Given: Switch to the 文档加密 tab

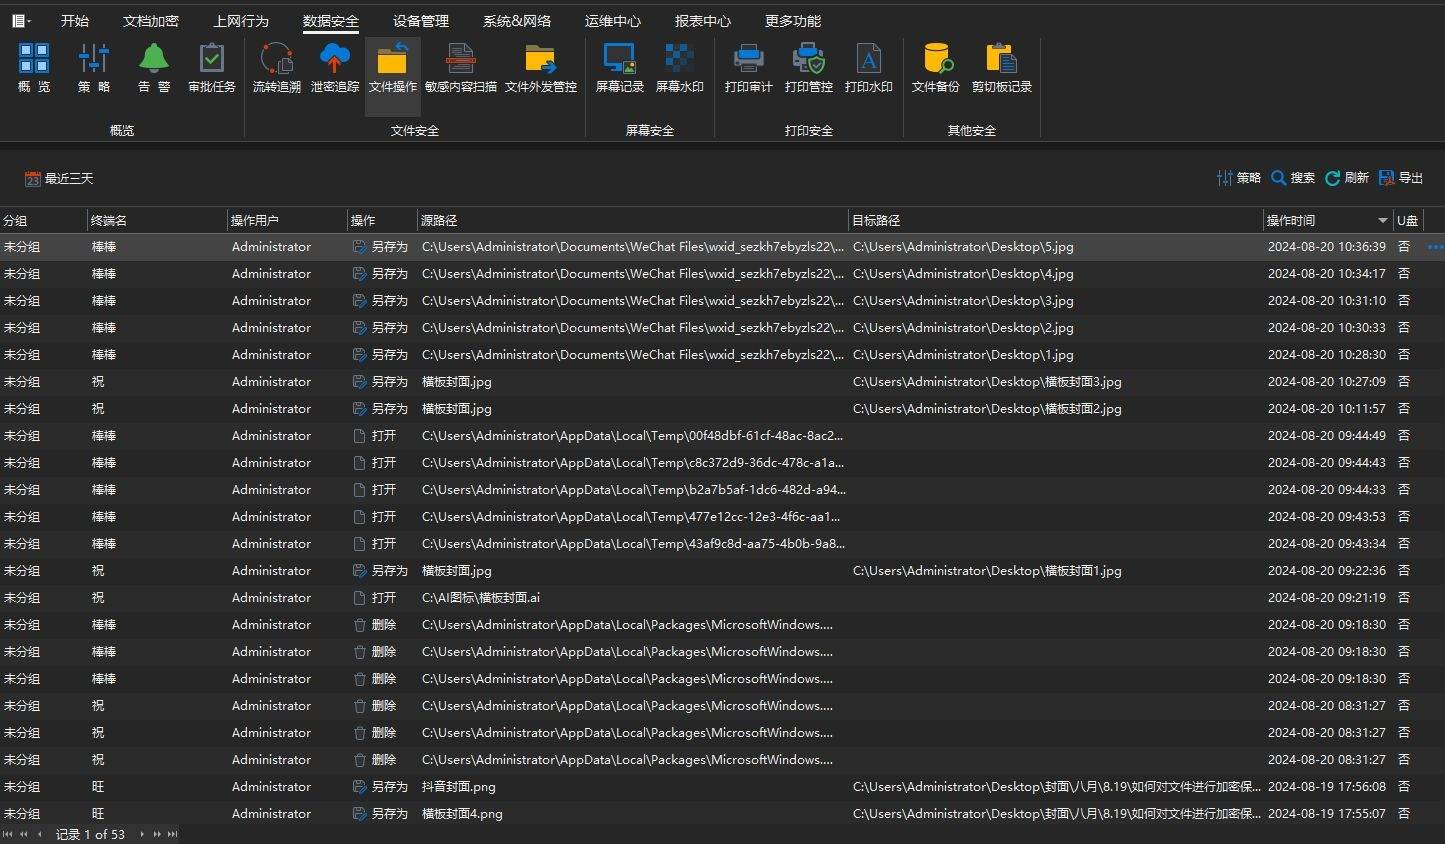Looking at the screenshot, I should (x=151, y=20).
